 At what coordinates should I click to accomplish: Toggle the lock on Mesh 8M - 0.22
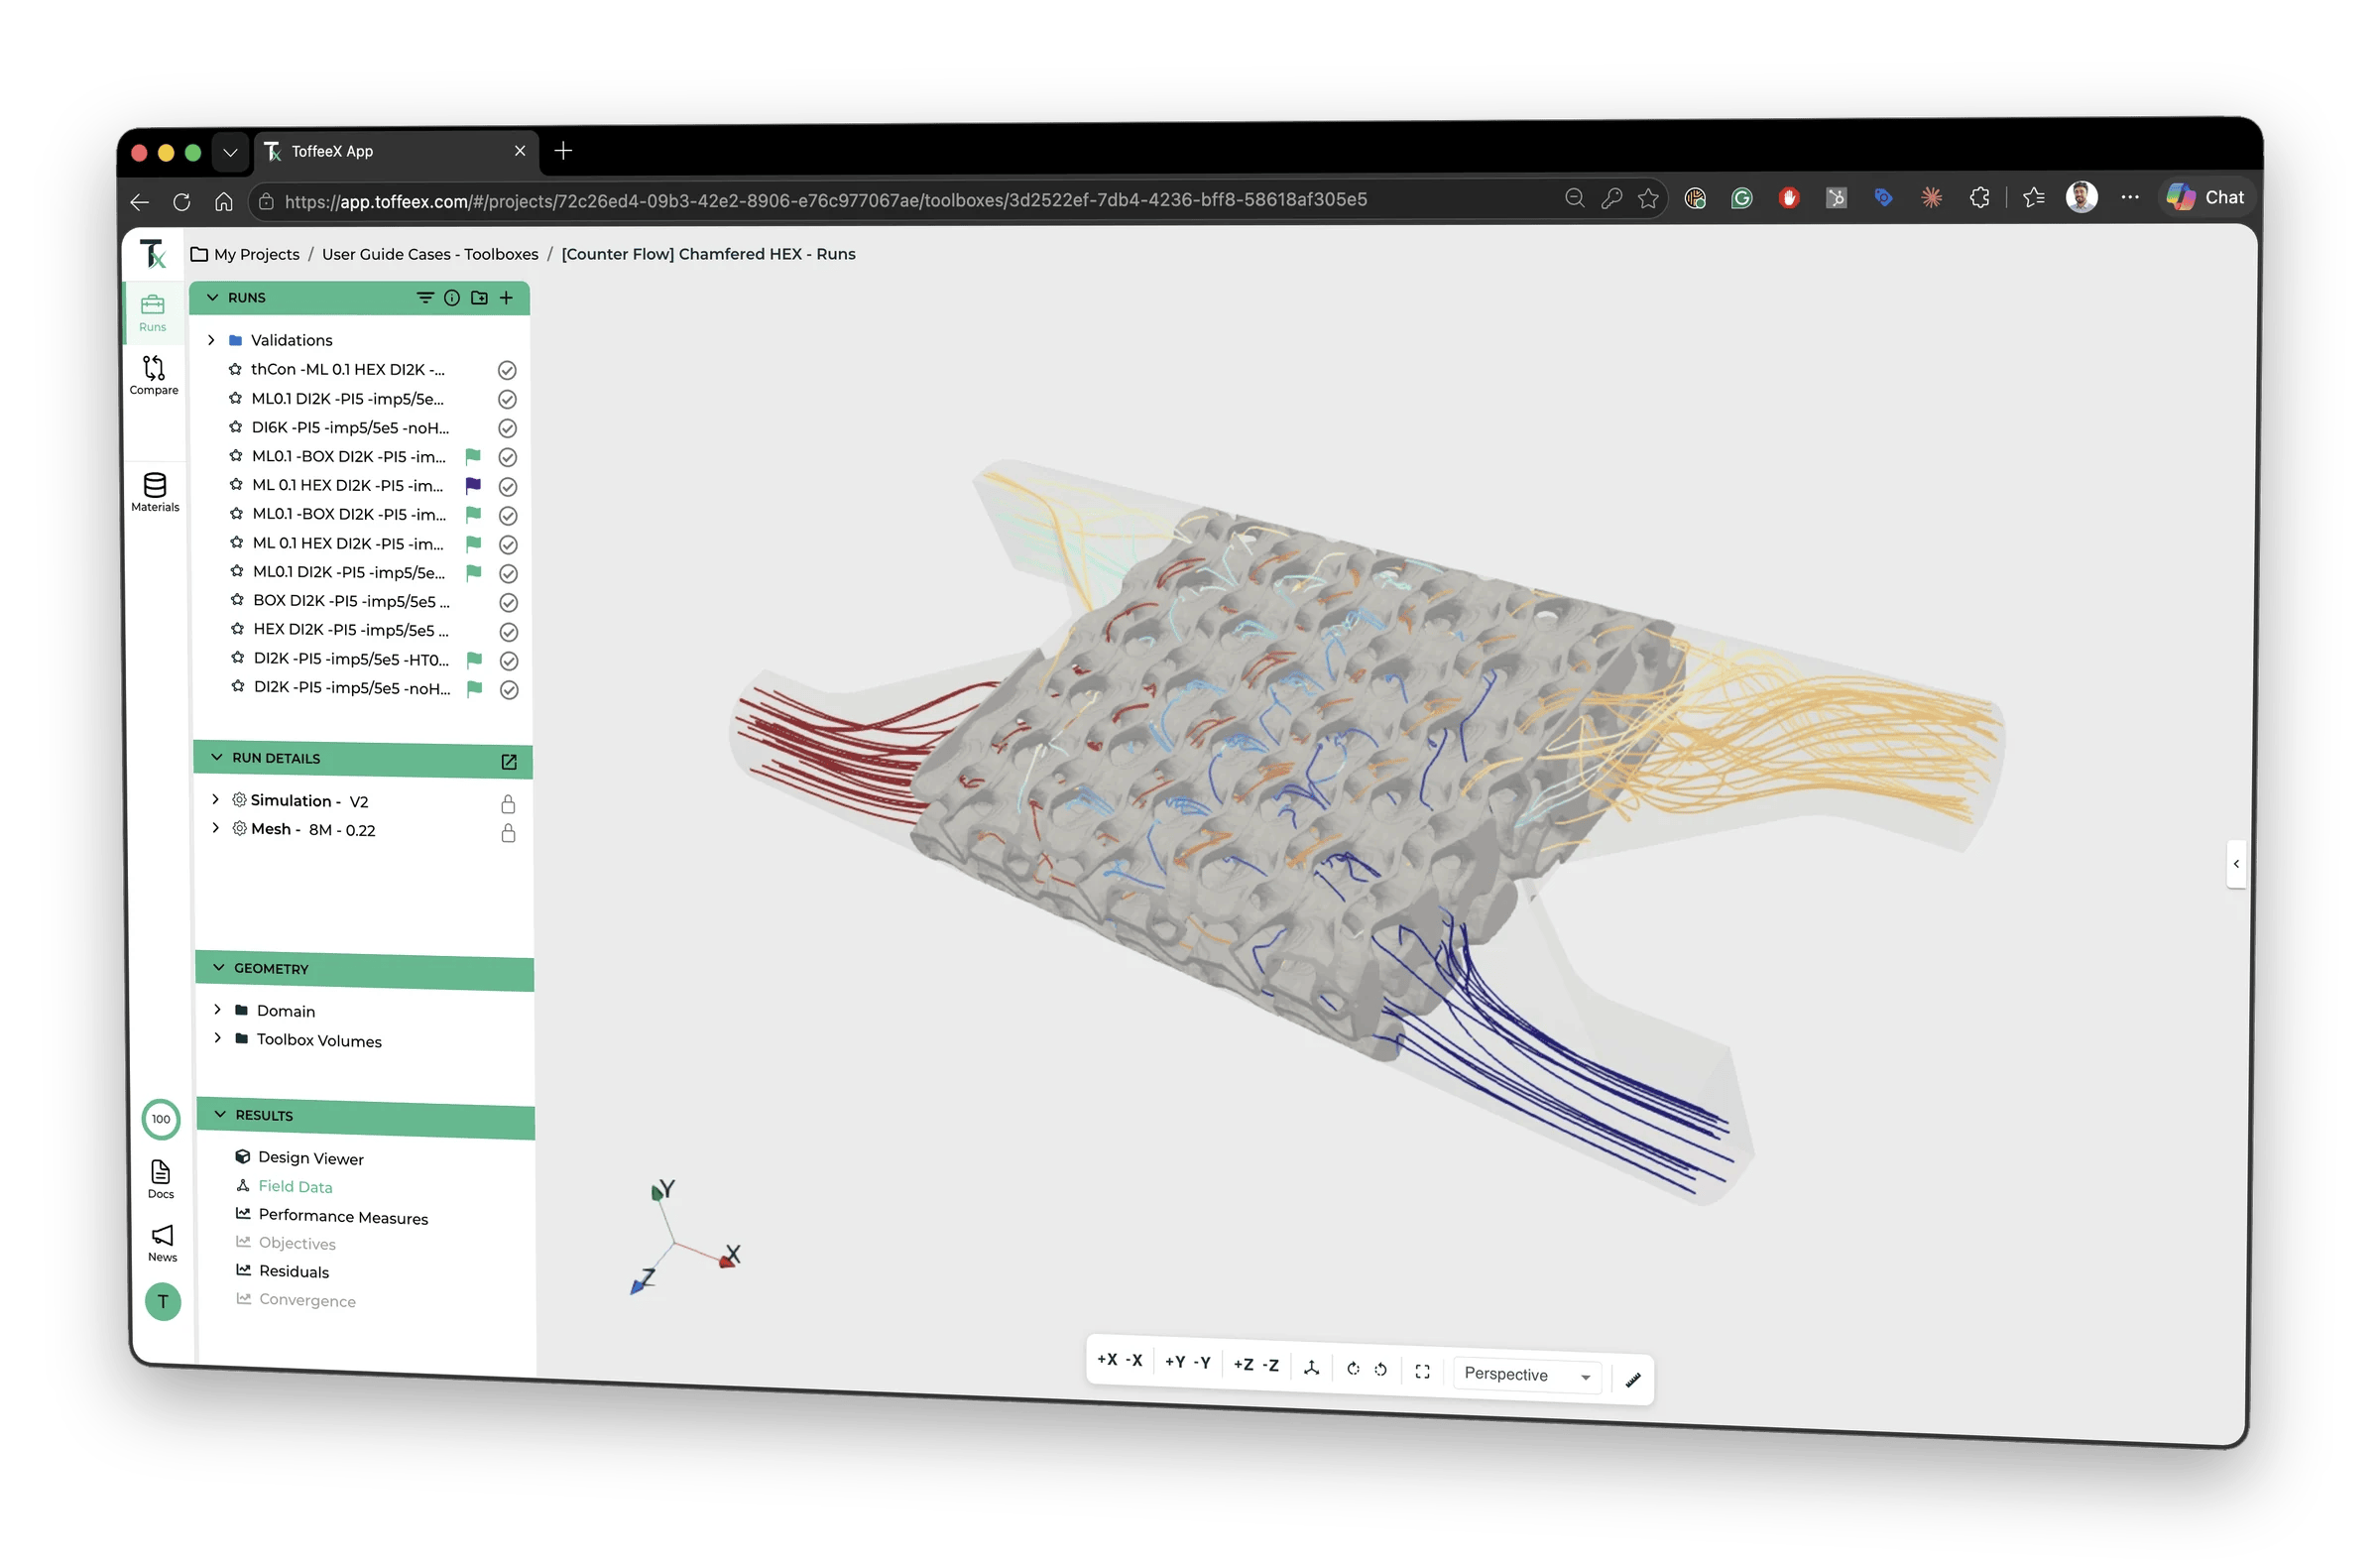click(x=508, y=834)
